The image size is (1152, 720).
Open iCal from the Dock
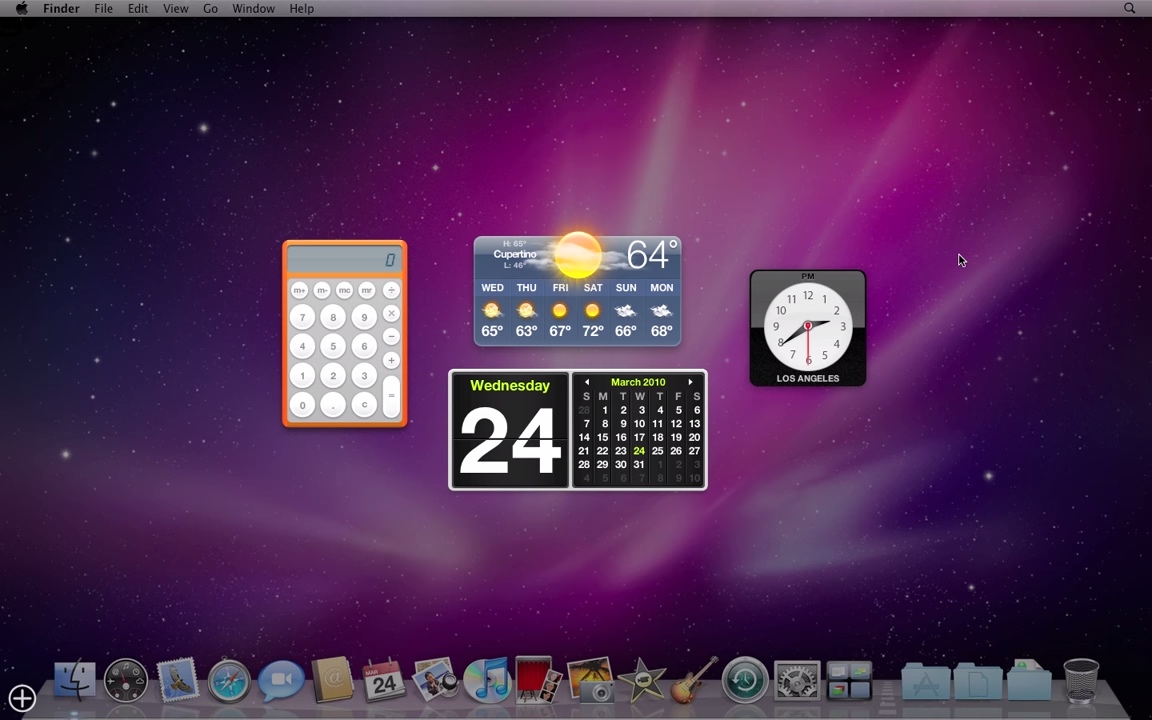point(383,680)
